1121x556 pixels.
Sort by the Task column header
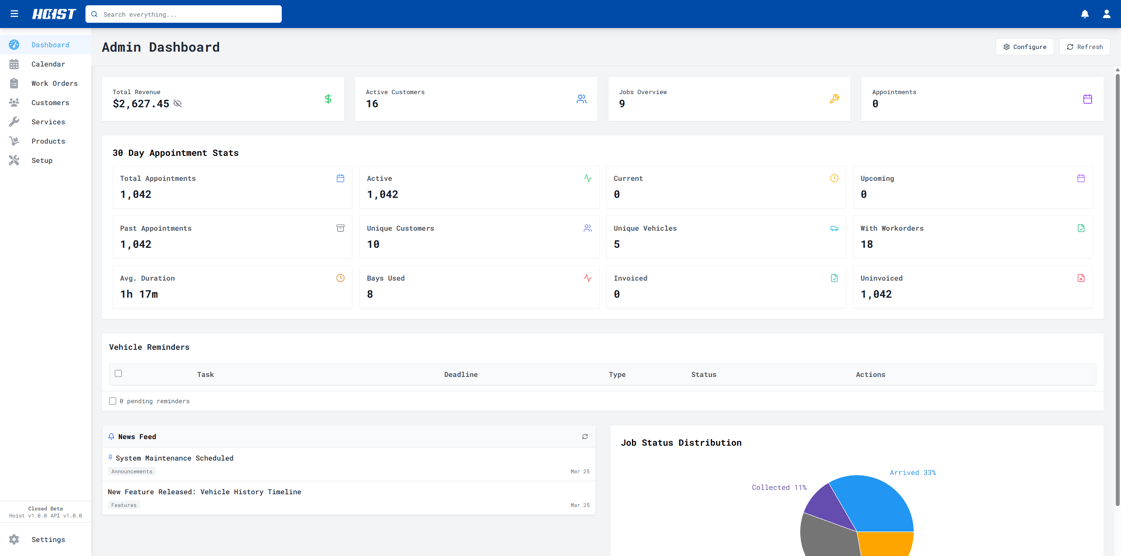(x=206, y=374)
